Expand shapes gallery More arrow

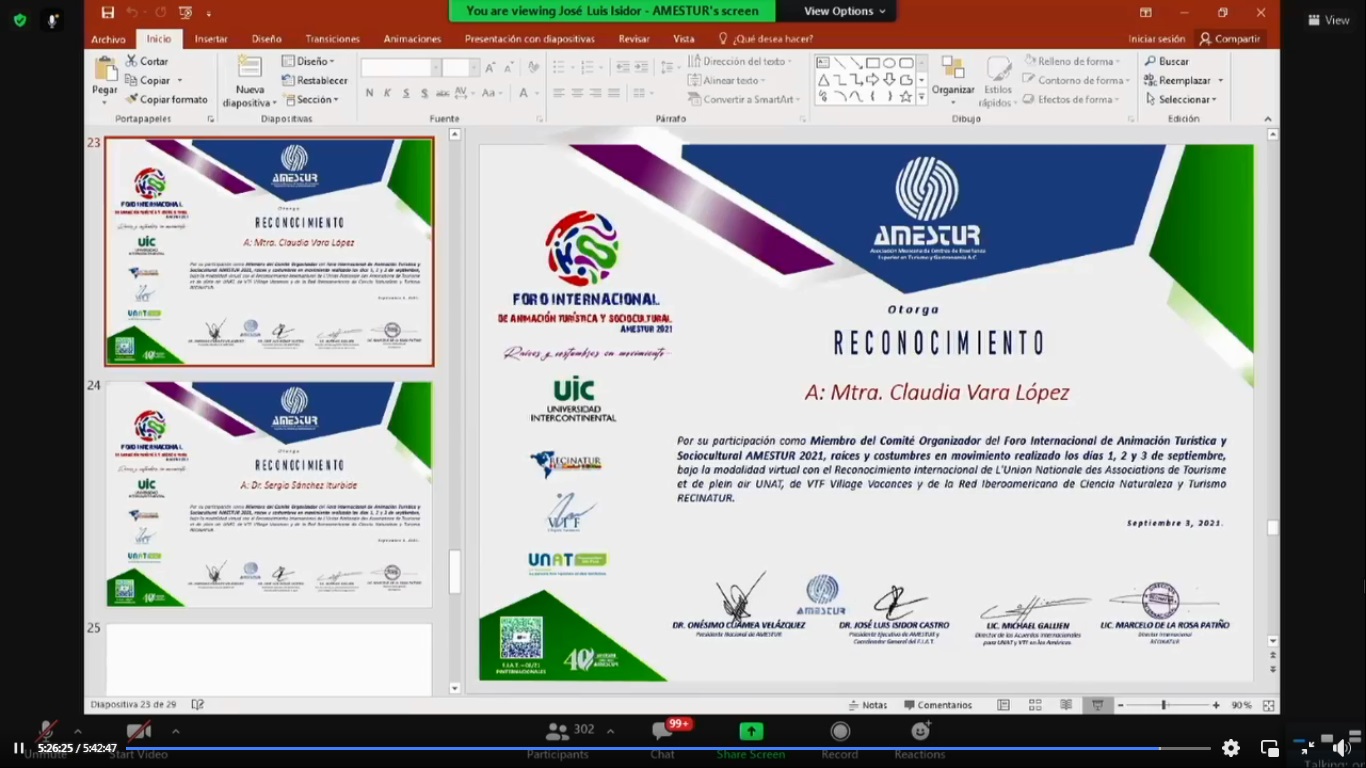(922, 97)
